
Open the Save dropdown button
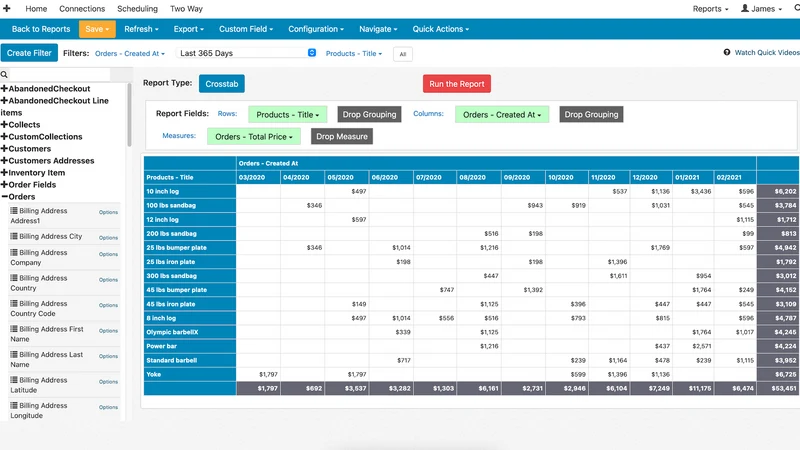(x=97, y=29)
